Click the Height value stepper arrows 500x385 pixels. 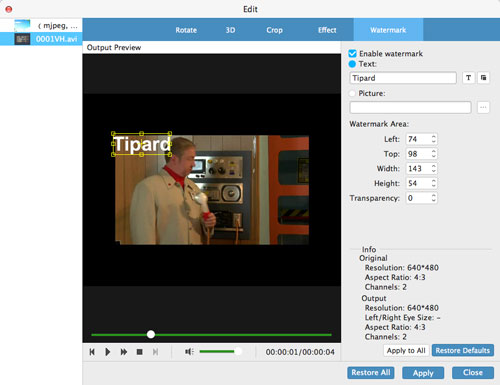point(433,183)
